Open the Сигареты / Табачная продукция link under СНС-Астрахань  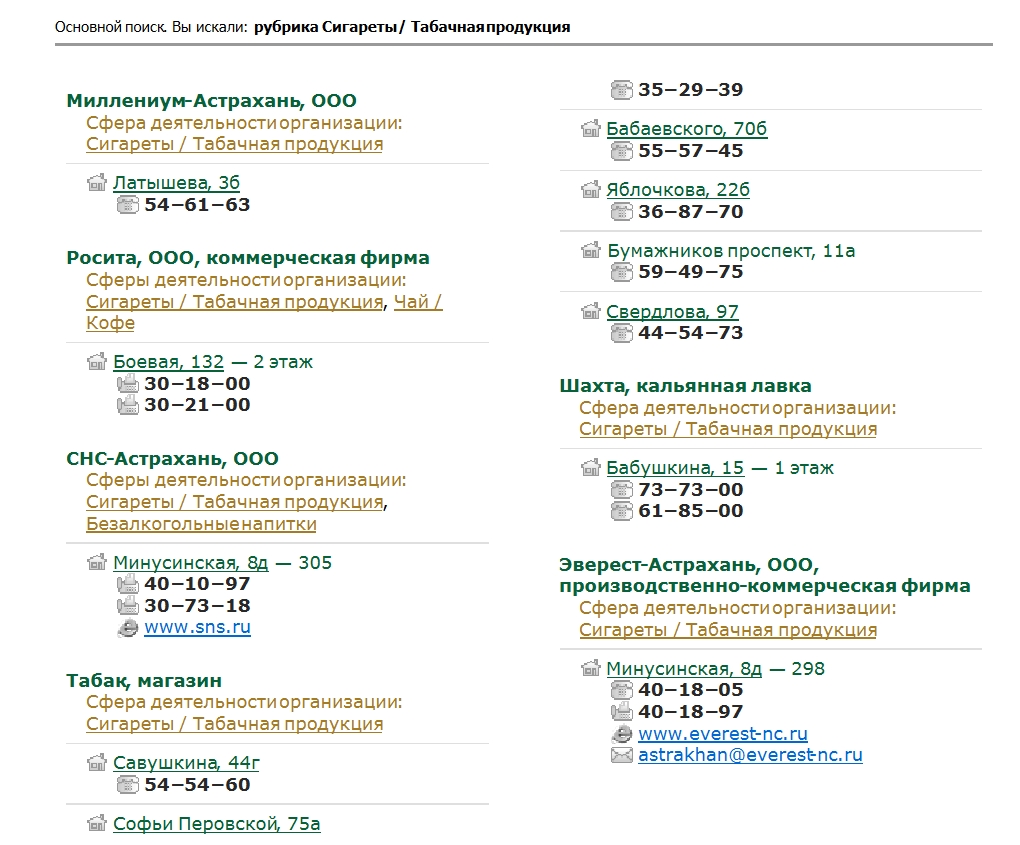234,502
